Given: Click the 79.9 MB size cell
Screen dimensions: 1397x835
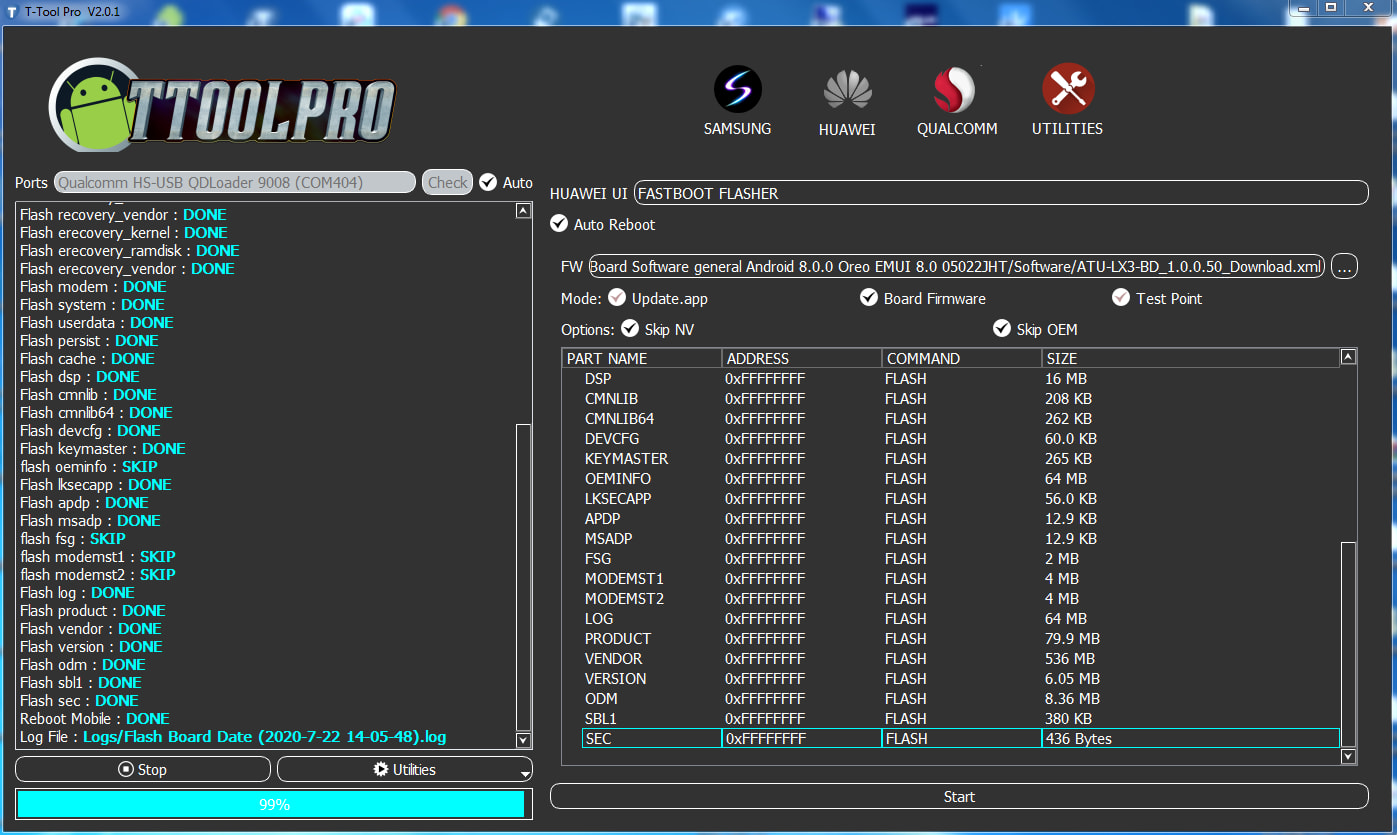Looking at the screenshot, I should (x=1072, y=639).
